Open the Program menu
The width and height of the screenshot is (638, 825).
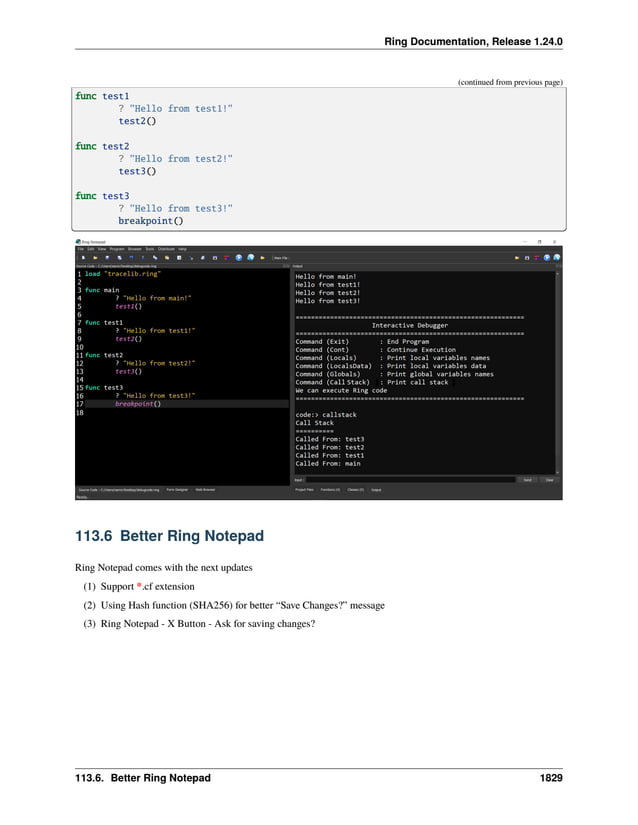pos(117,249)
